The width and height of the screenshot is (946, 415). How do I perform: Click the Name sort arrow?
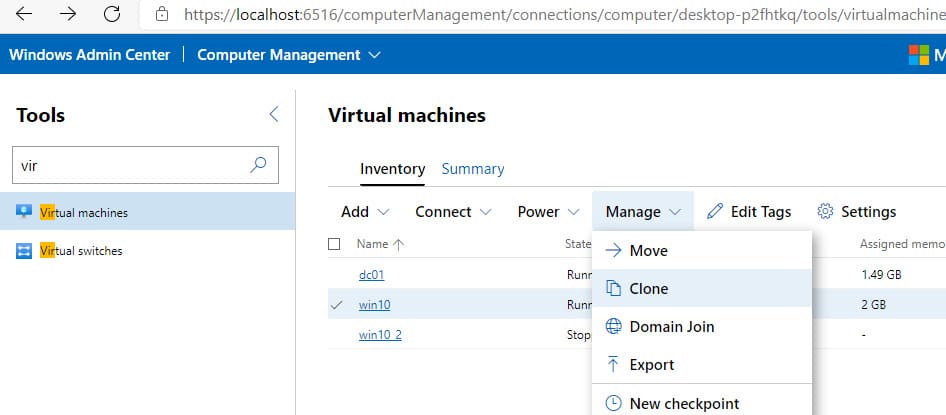point(399,244)
